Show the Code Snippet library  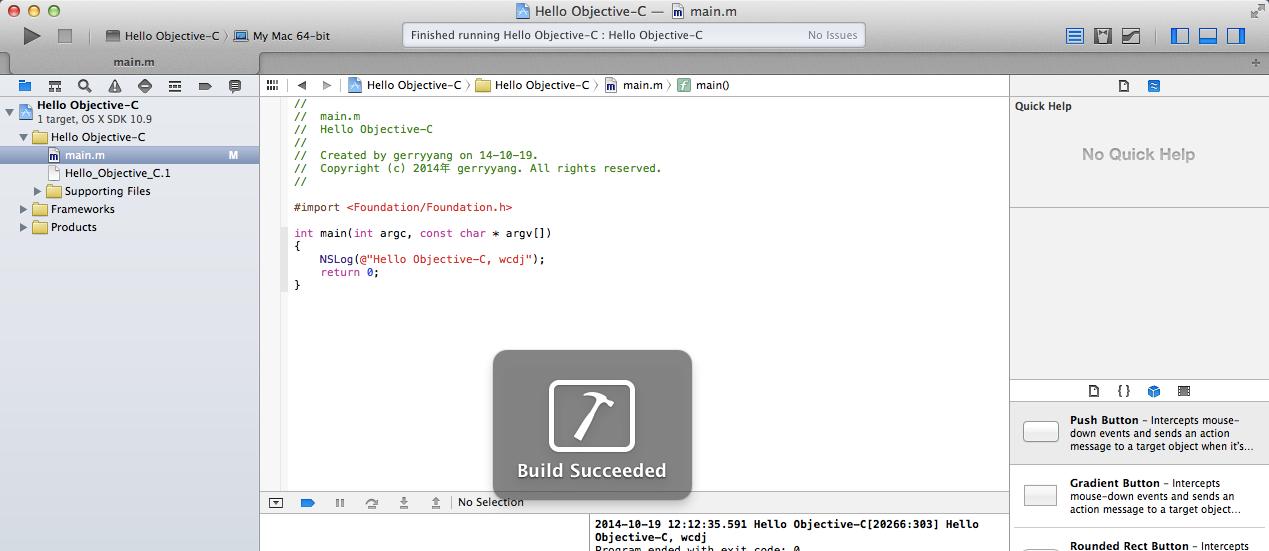coord(1124,391)
